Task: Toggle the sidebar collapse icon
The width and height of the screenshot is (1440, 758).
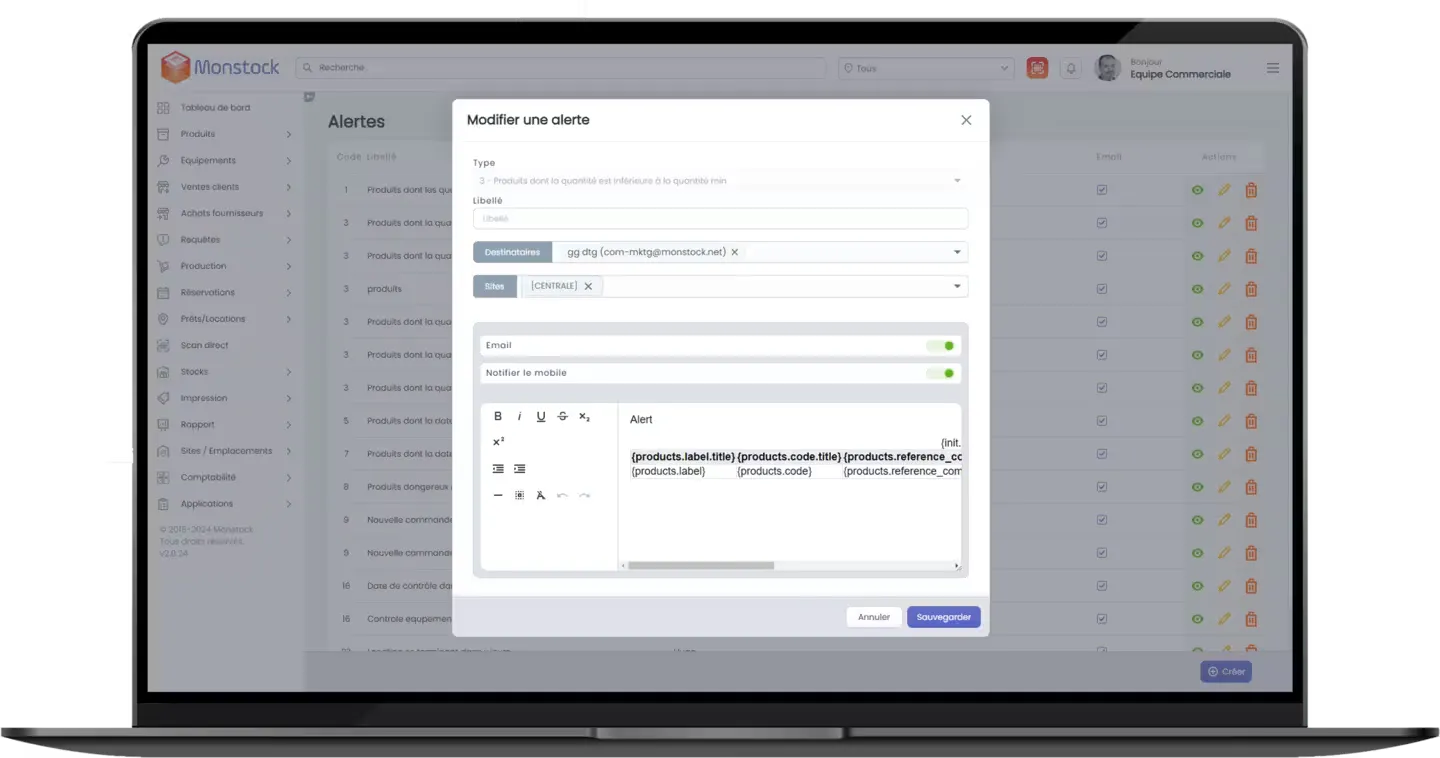Action: (309, 97)
